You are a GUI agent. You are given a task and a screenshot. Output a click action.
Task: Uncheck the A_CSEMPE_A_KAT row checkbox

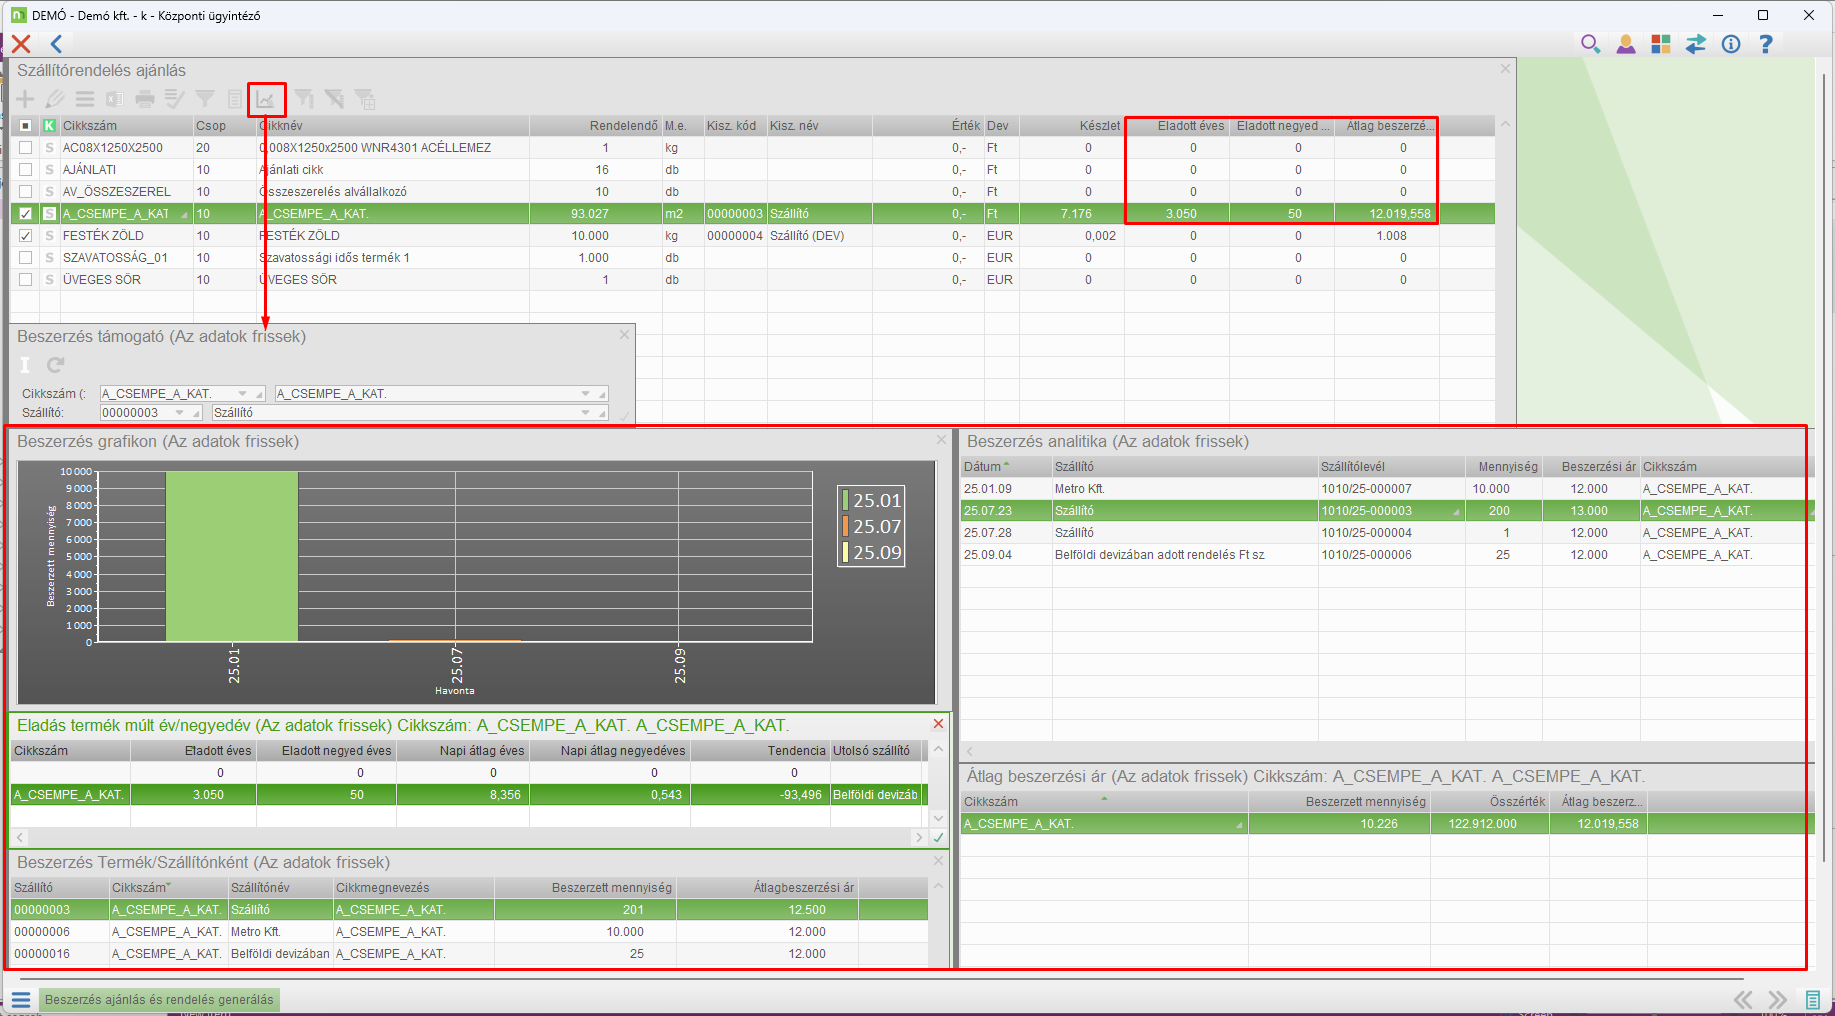point(26,214)
